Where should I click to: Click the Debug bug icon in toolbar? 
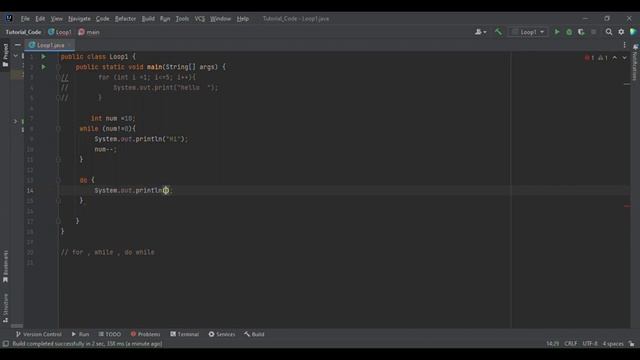pos(569,32)
